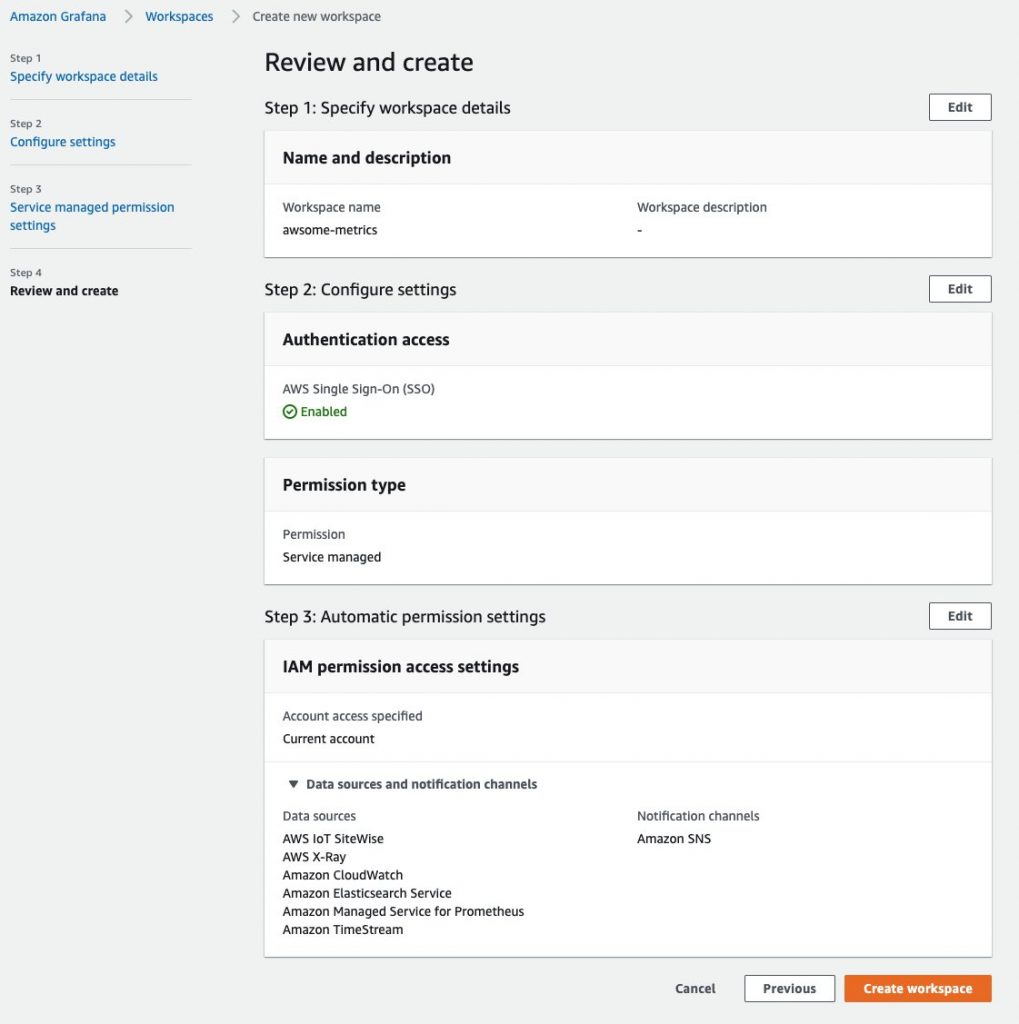
Task: Go to Step 2 Configure settings
Action: (x=63, y=142)
